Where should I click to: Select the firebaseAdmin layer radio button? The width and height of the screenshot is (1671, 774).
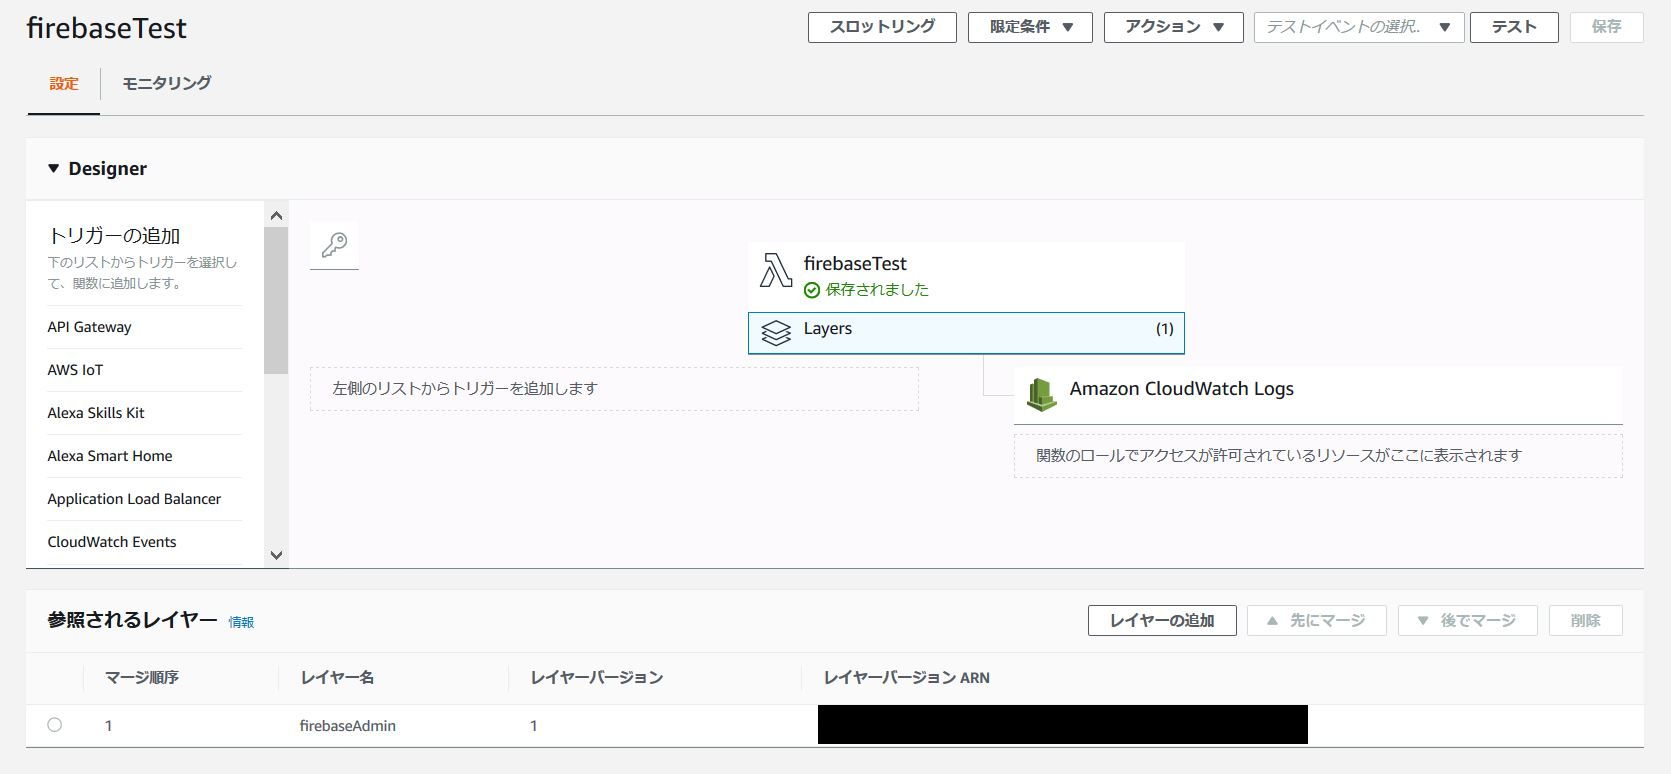click(x=55, y=725)
